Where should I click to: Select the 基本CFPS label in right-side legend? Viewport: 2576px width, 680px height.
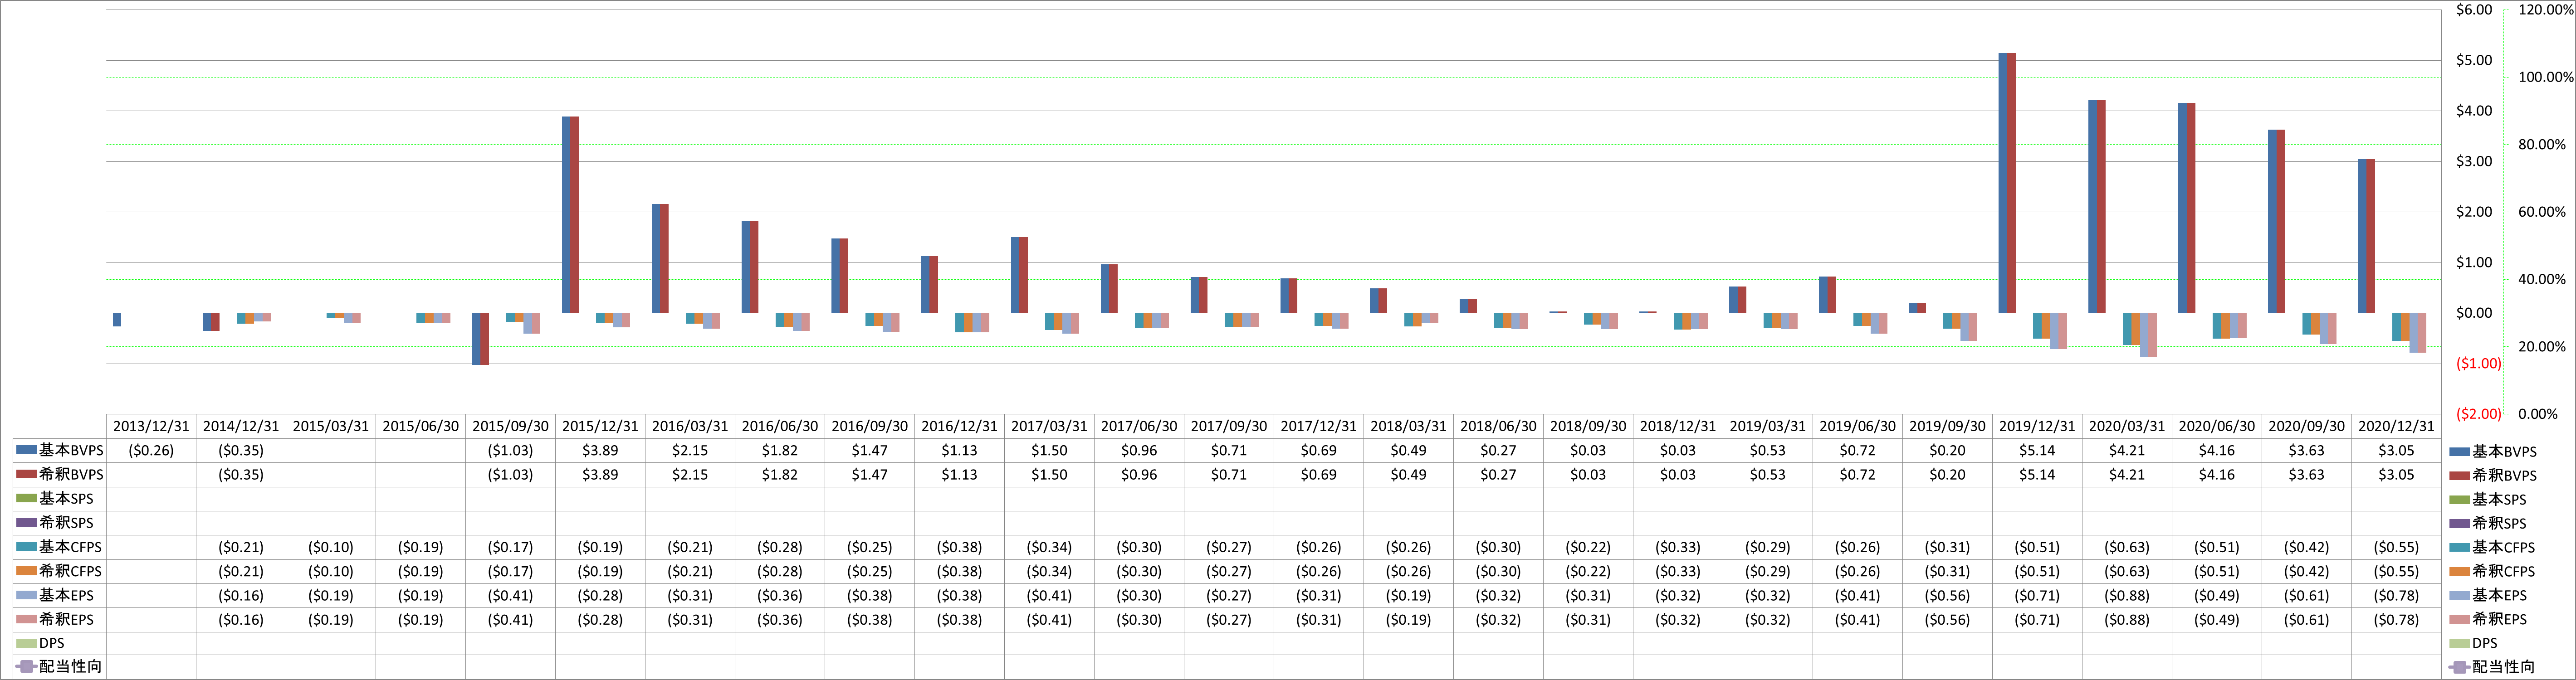coord(2504,547)
